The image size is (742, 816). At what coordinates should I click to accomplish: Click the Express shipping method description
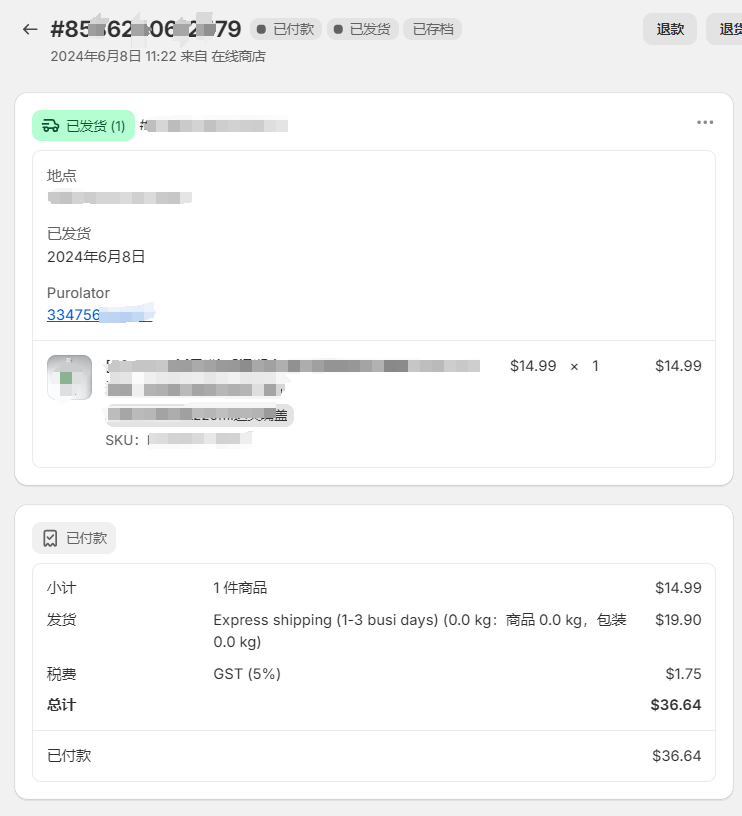[x=420, y=631]
